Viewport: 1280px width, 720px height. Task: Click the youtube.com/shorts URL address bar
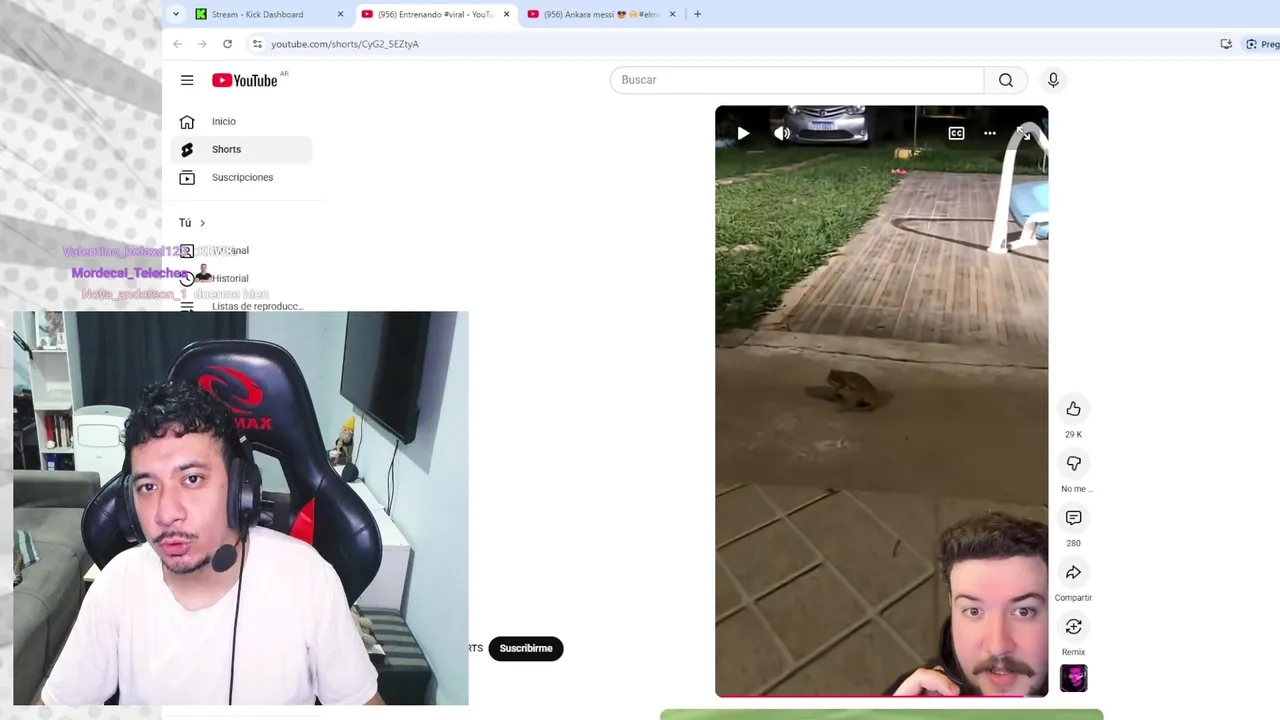point(345,44)
